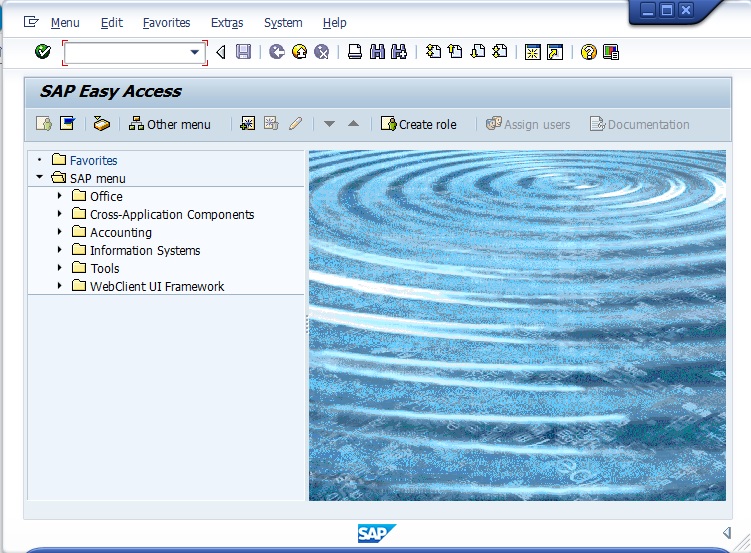Screen dimensions: 751x553
Task: Collapse the SAP menu tree node
Action: (x=39, y=178)
